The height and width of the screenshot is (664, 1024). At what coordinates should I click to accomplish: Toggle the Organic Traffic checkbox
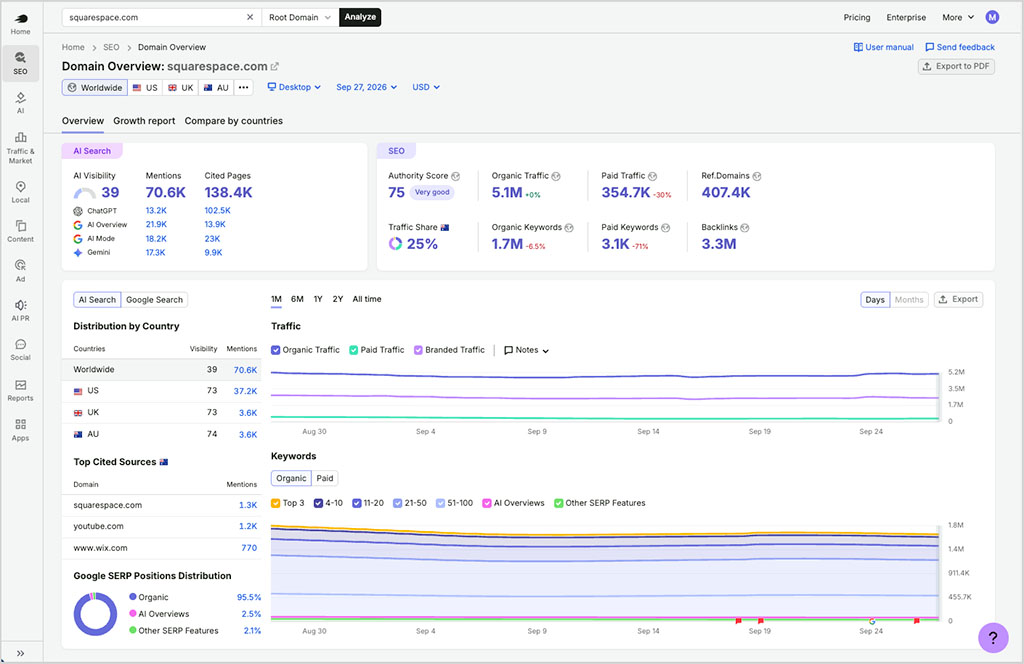(276, 350)
